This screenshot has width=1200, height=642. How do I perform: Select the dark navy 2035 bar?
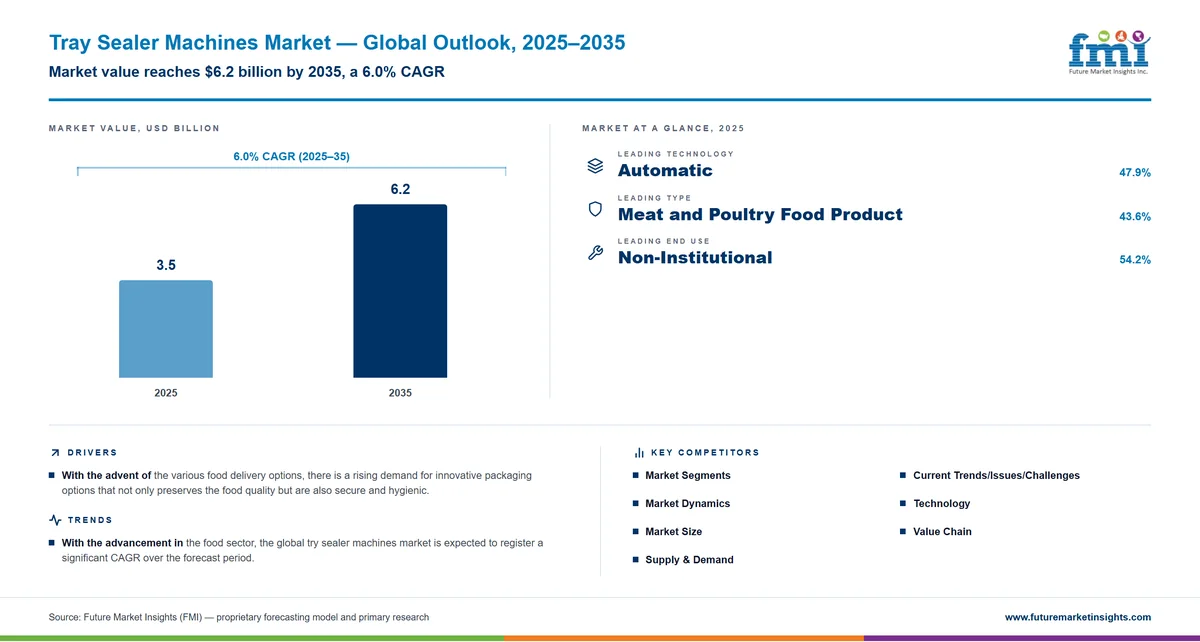[x=400, y=291]
